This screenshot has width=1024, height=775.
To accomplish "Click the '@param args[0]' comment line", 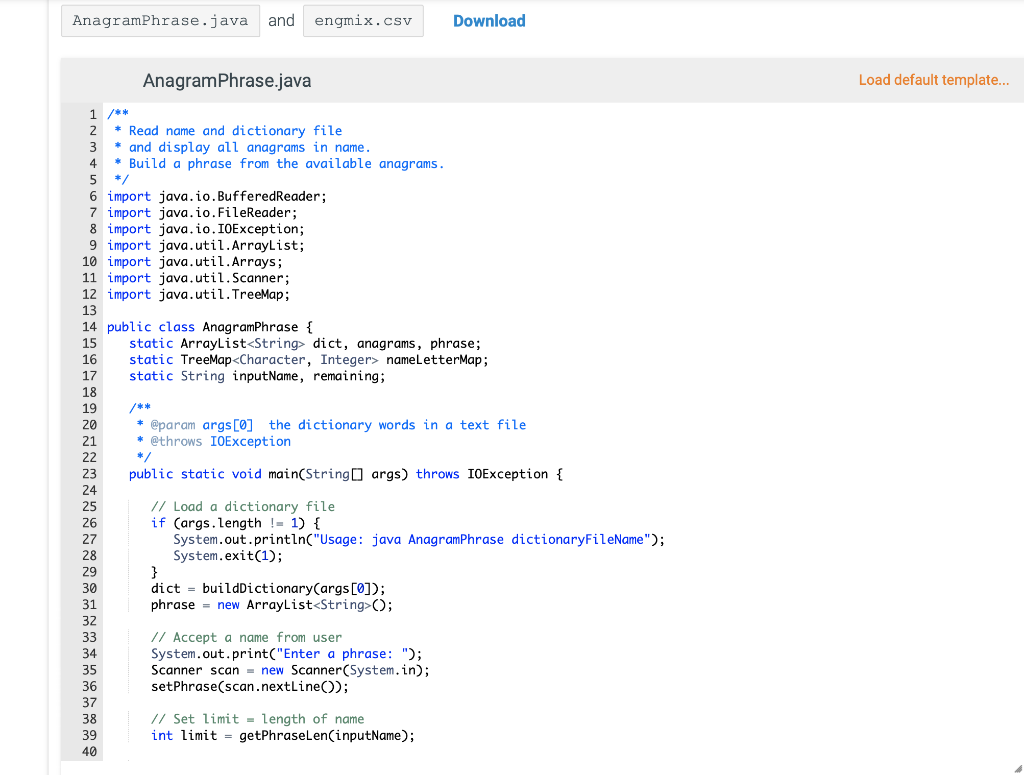I will (x=331, y=425).
